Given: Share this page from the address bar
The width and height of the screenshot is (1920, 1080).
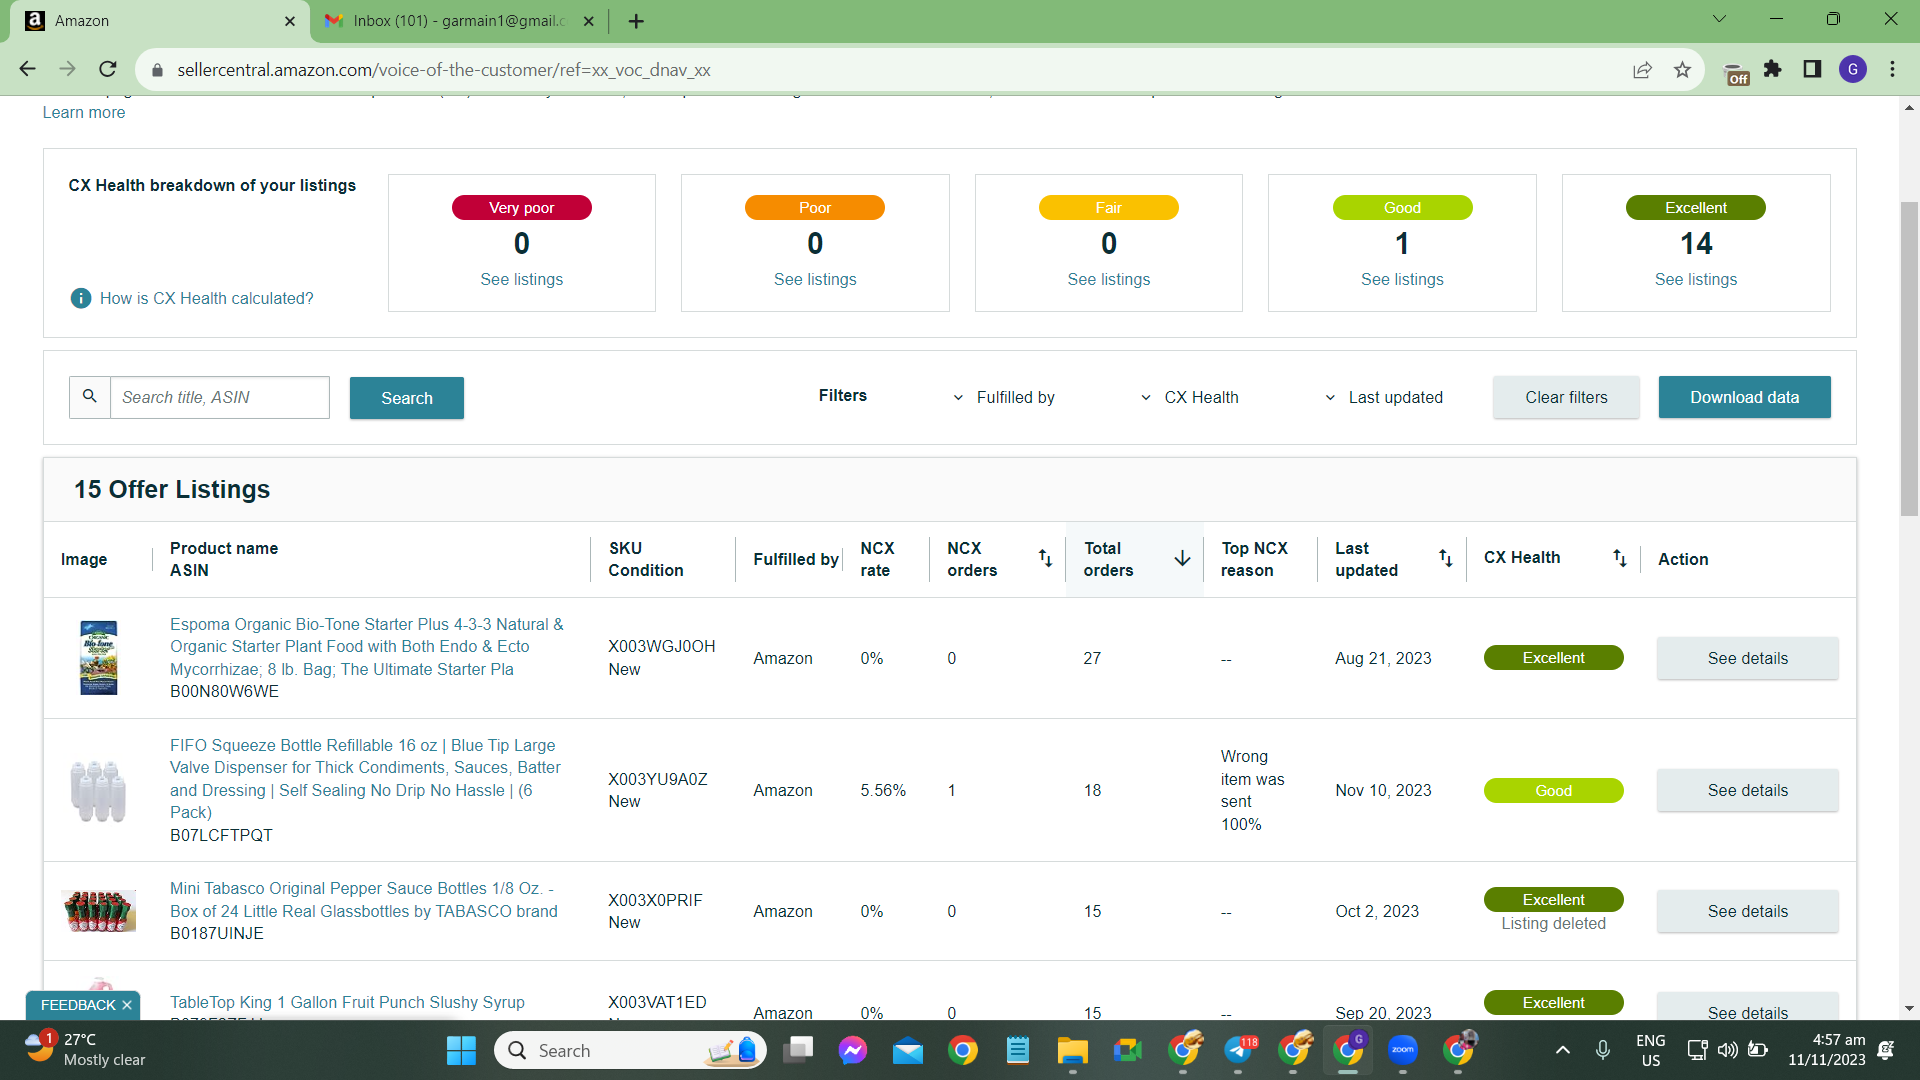Looking at the screenshot, I should pos(1642,70).
